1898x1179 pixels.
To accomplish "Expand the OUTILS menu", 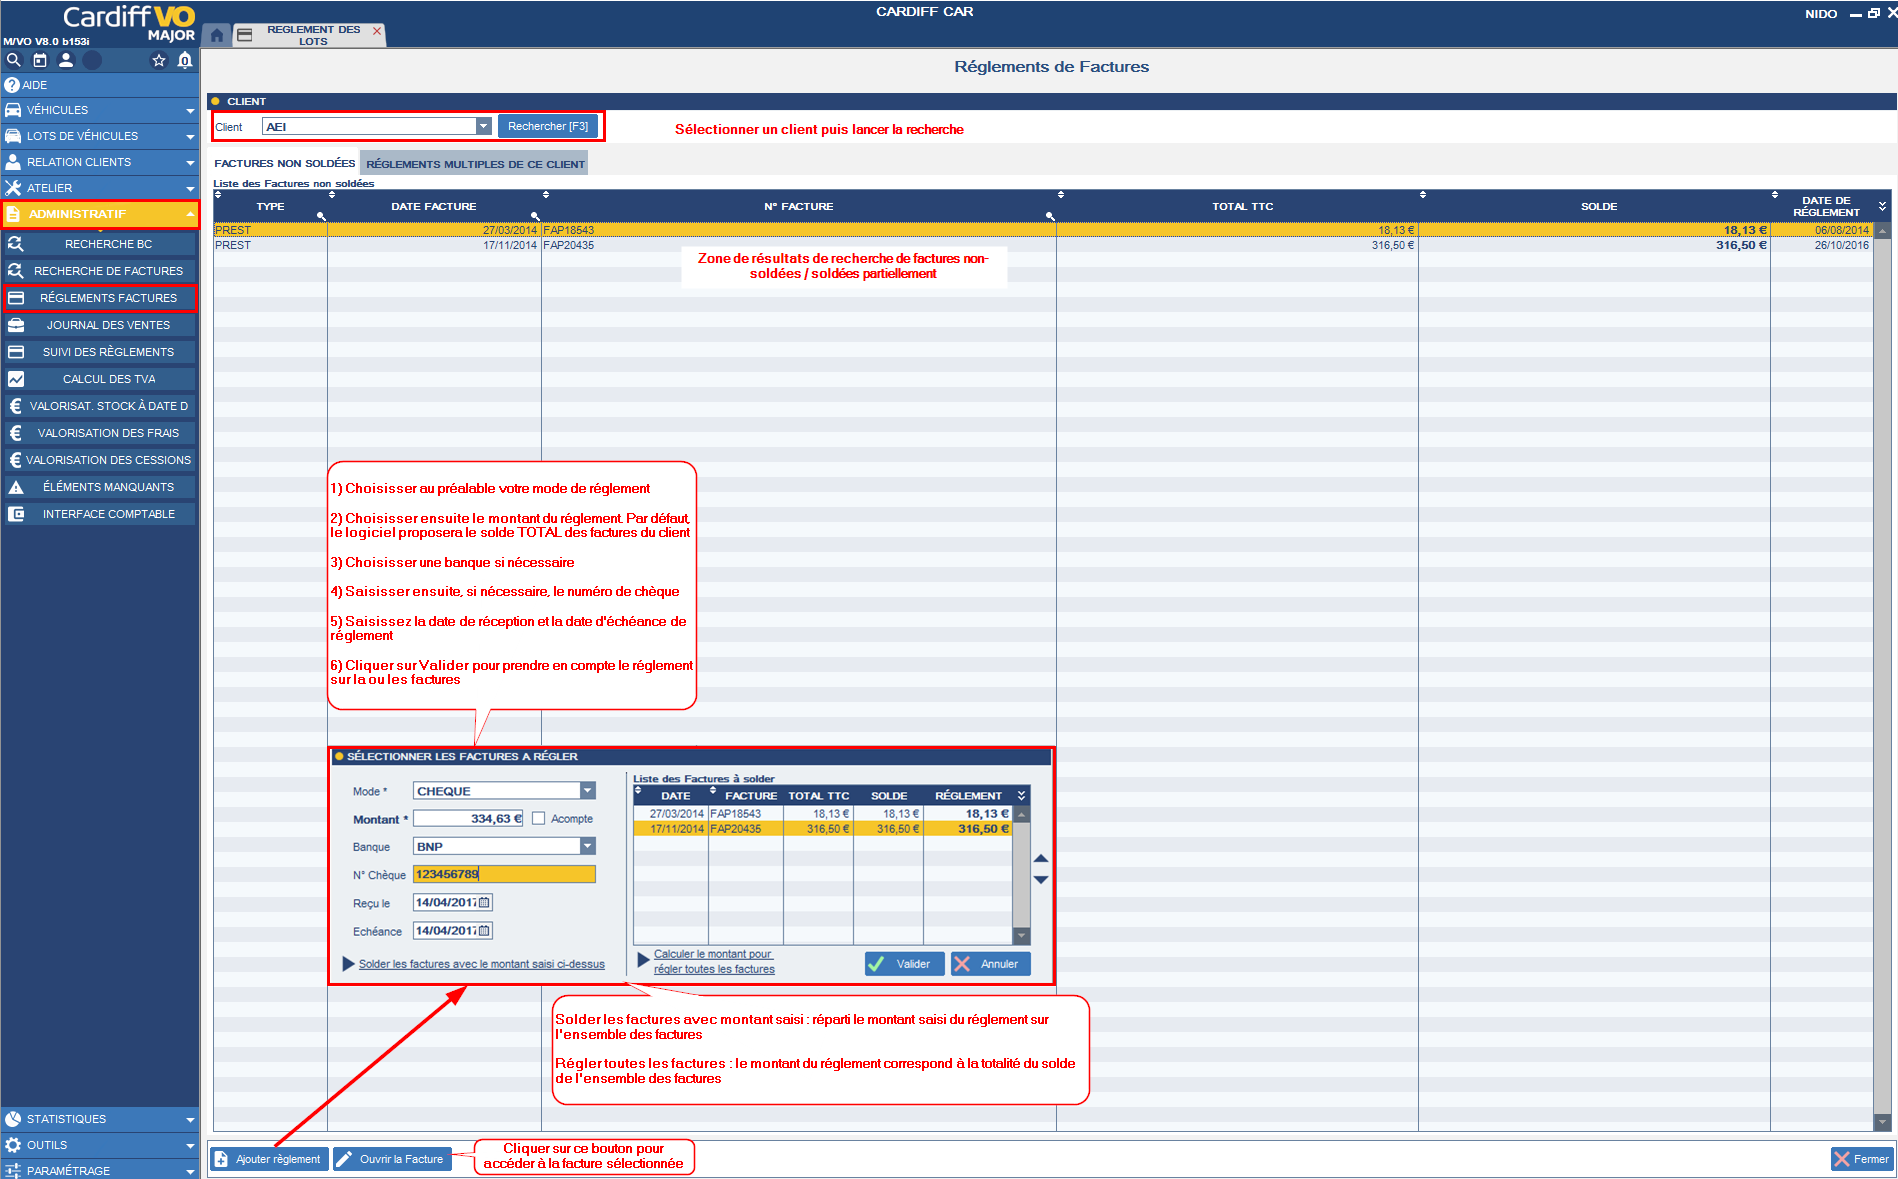I will (100, 1145).
